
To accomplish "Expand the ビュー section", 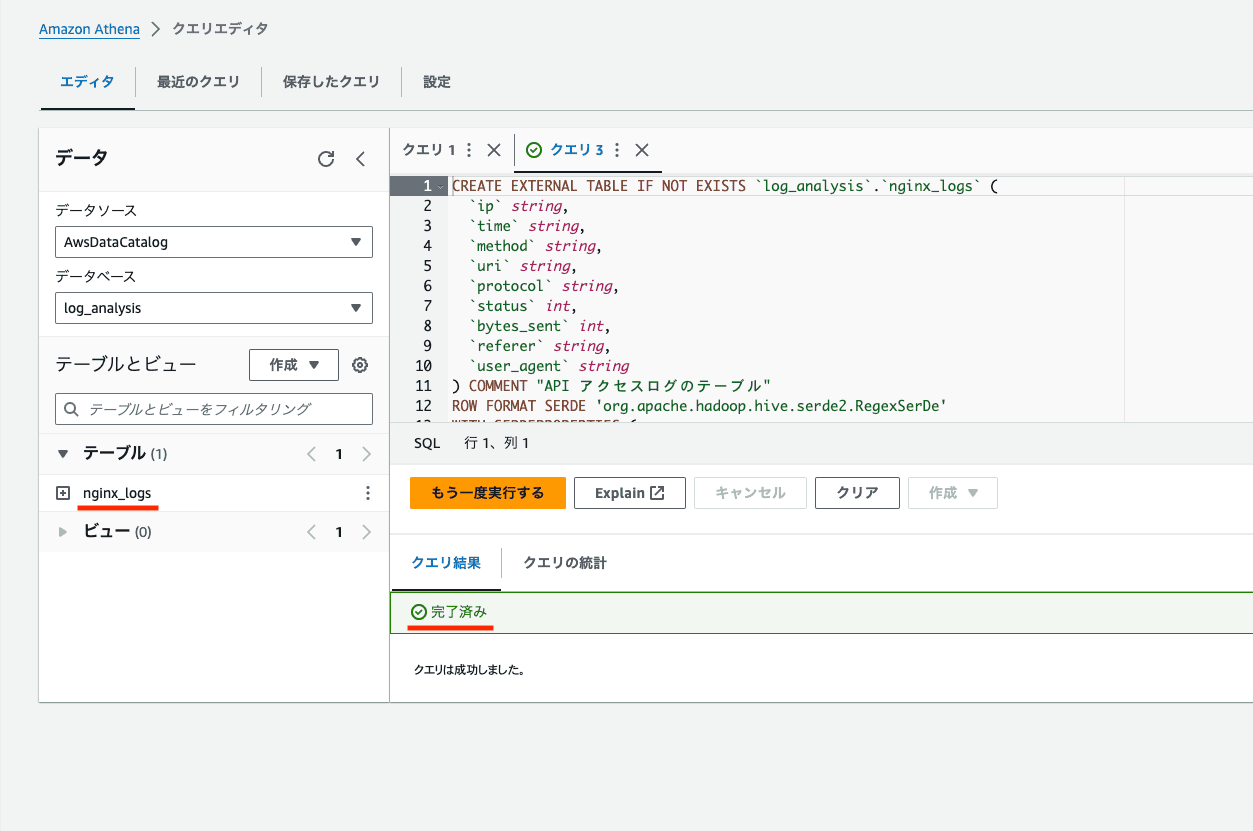I will click(63, 532).
